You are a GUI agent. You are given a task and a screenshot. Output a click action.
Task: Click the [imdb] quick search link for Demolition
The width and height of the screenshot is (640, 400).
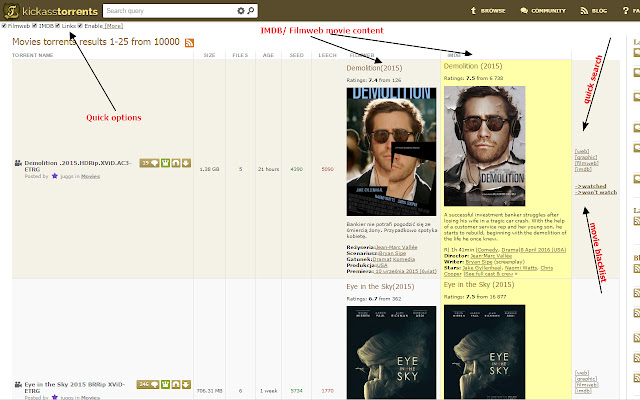583,169
